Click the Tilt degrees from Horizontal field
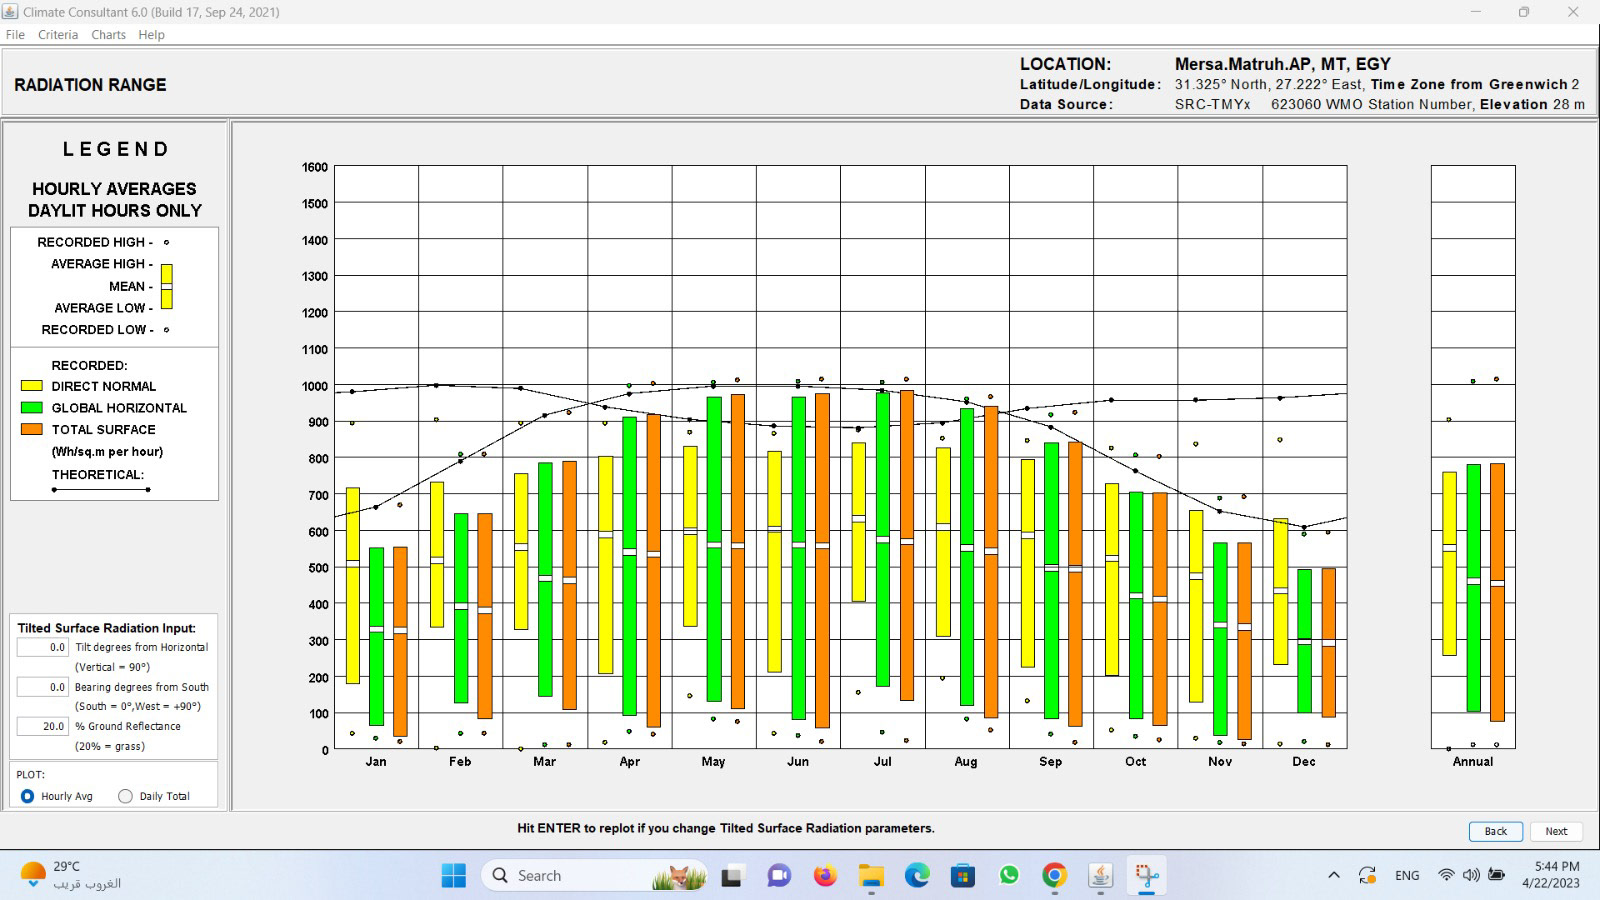1600x900 pixels. pos(43,648)
